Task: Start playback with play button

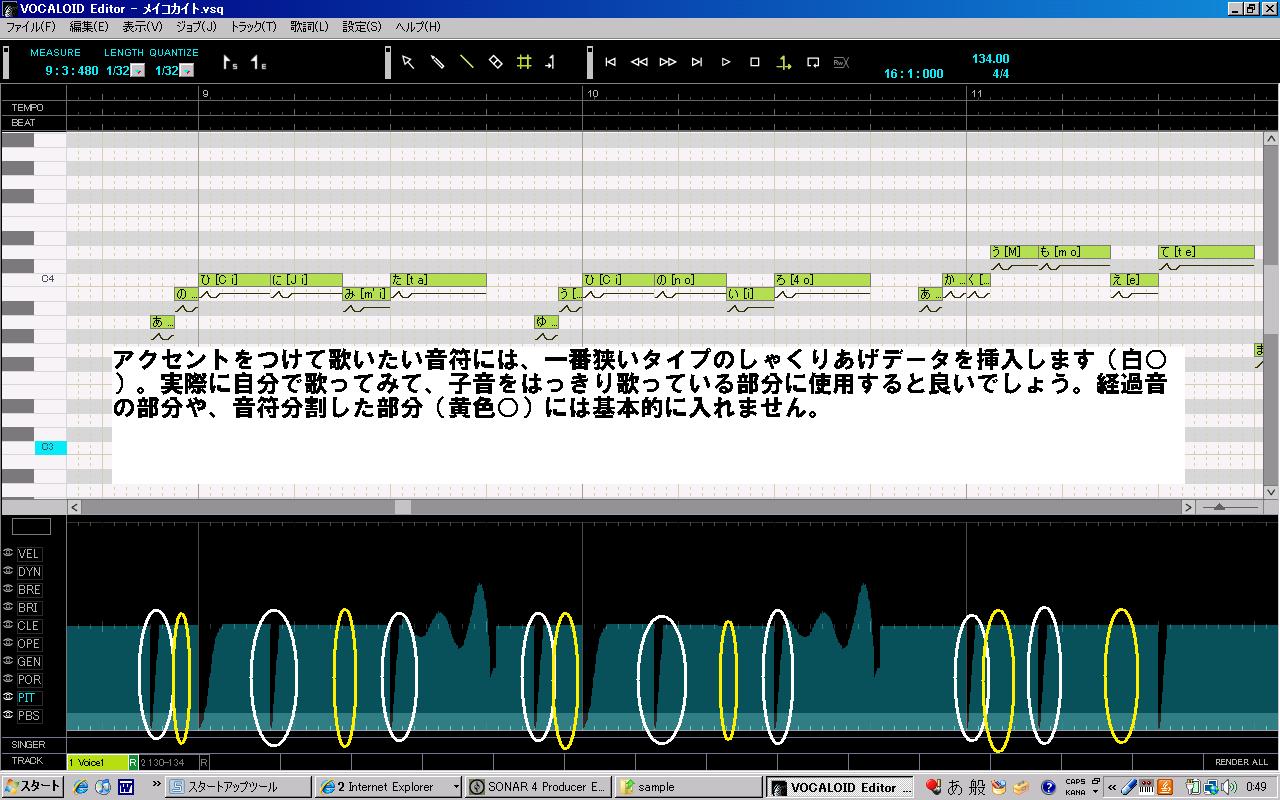Action: [726, 62]
